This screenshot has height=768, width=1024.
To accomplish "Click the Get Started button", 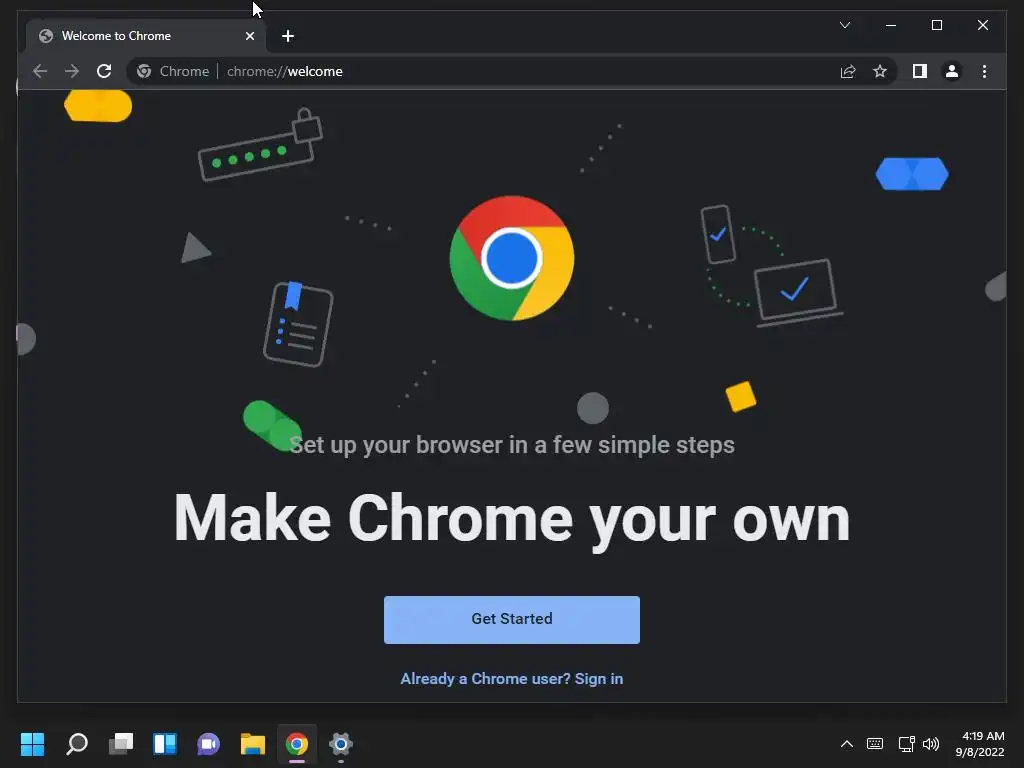I will (x=512, y=619).
